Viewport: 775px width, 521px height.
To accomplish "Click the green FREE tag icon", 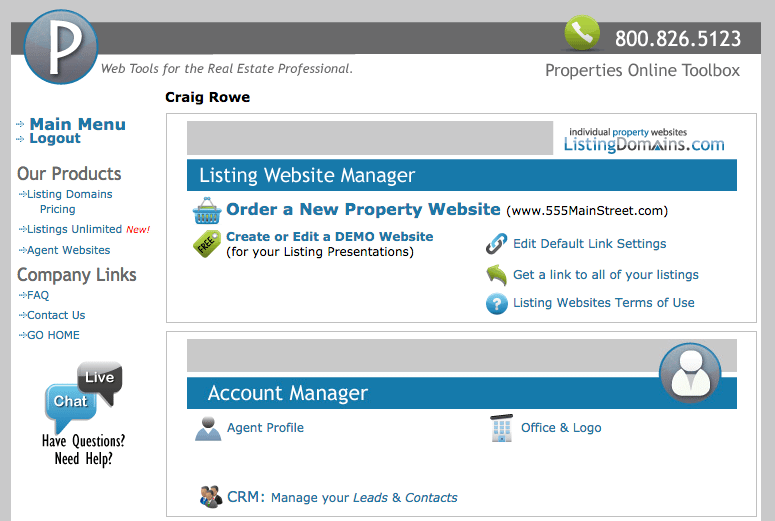I will click(207, 244).
